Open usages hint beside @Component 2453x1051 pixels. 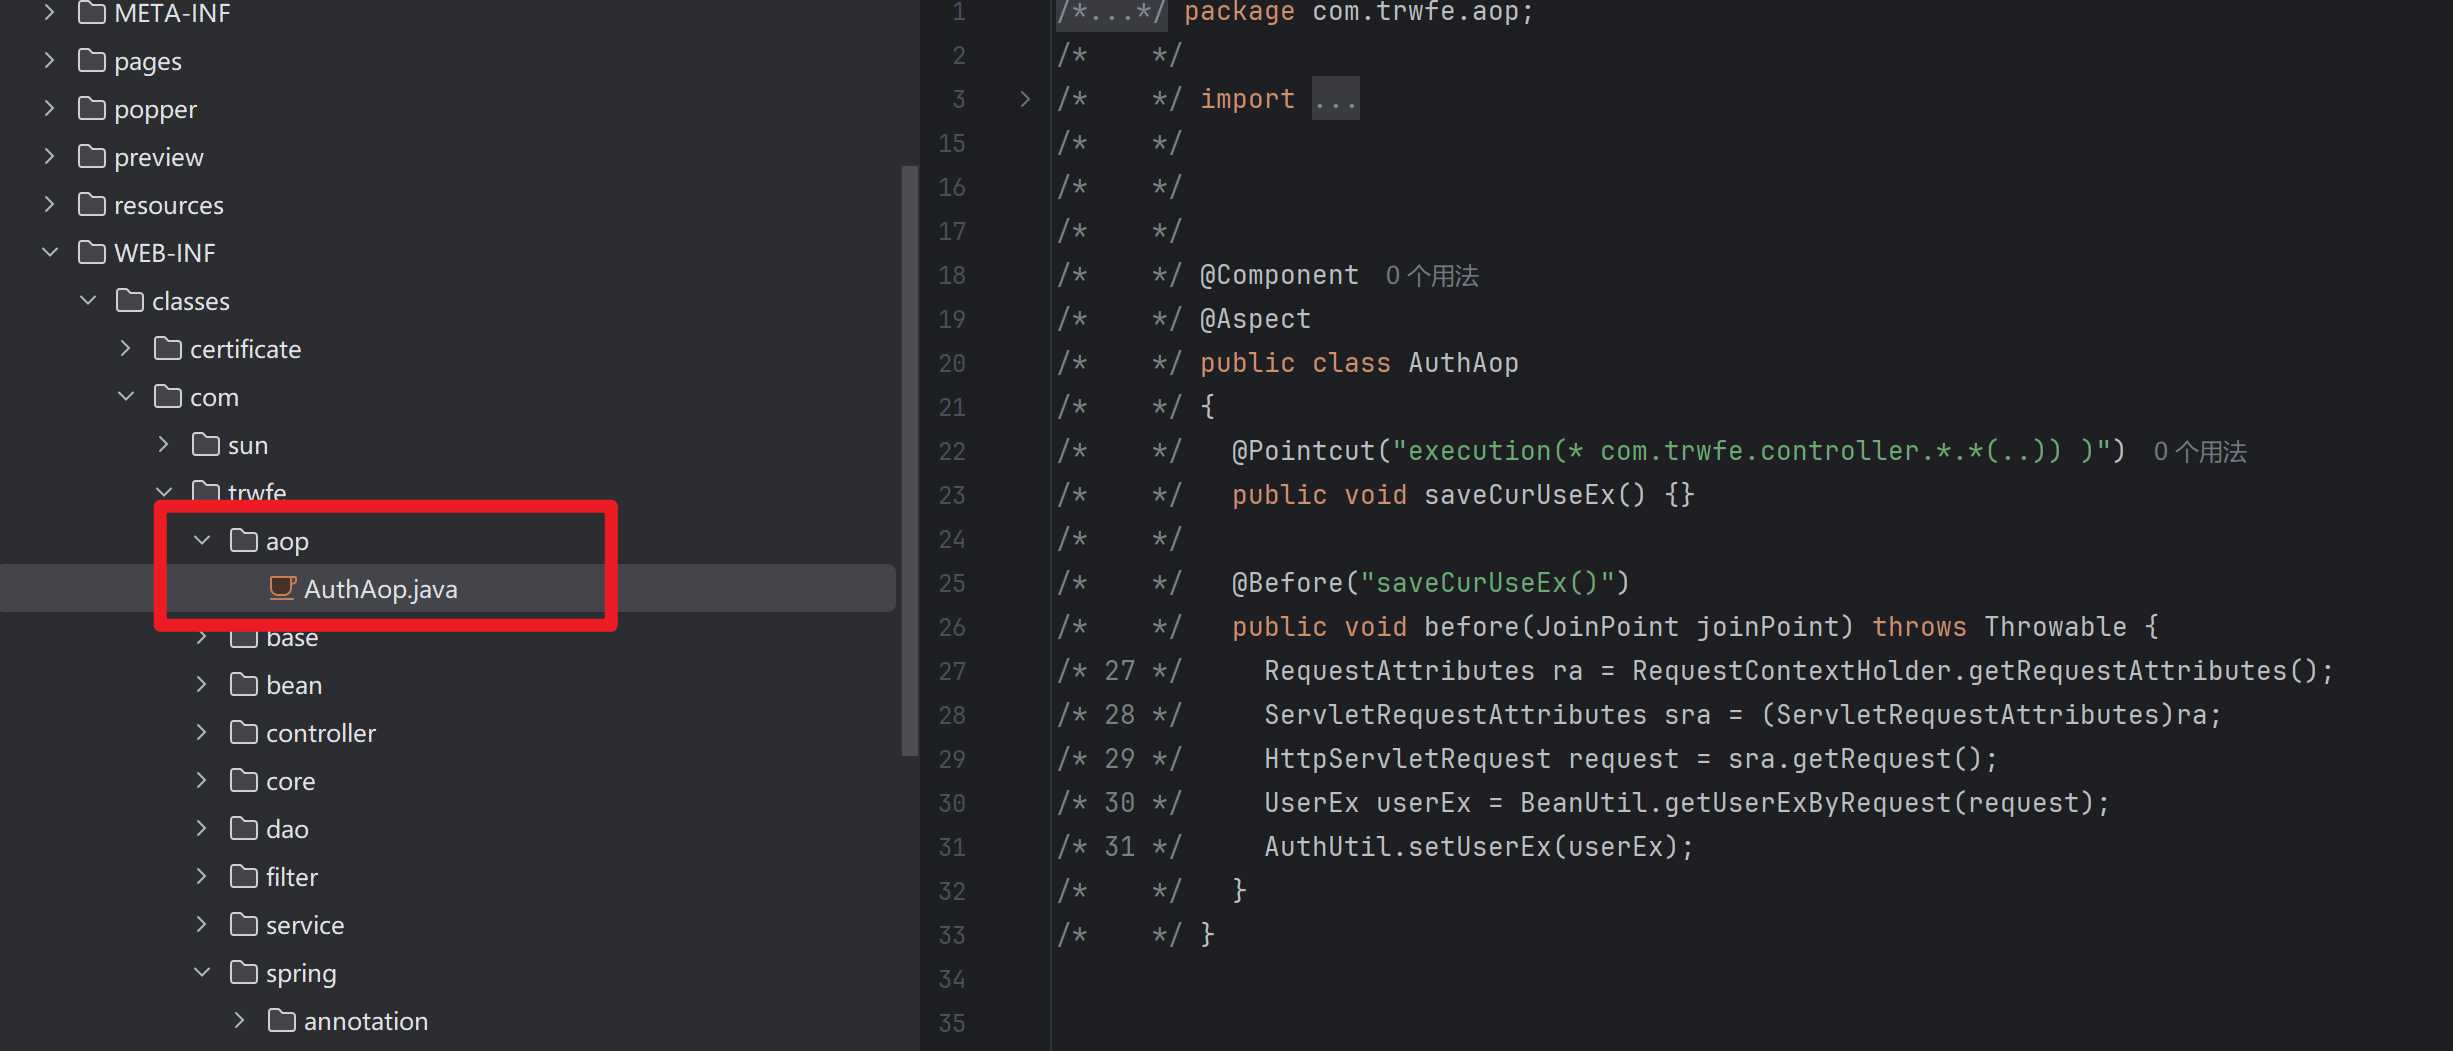pos(1432,276)
